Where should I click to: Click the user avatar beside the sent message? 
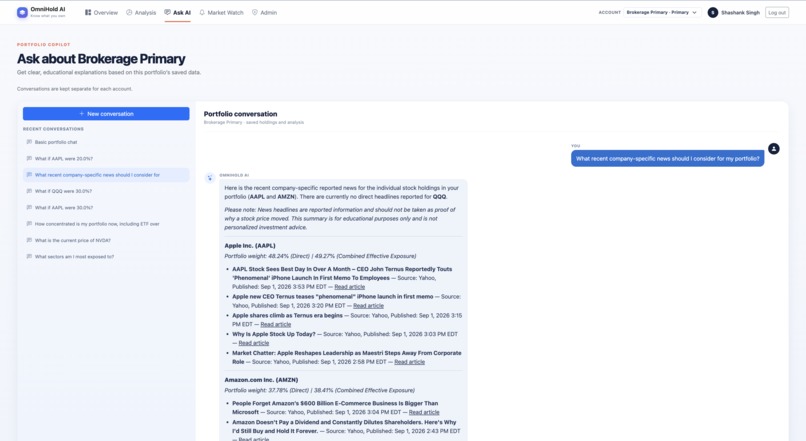pos(774,149)
